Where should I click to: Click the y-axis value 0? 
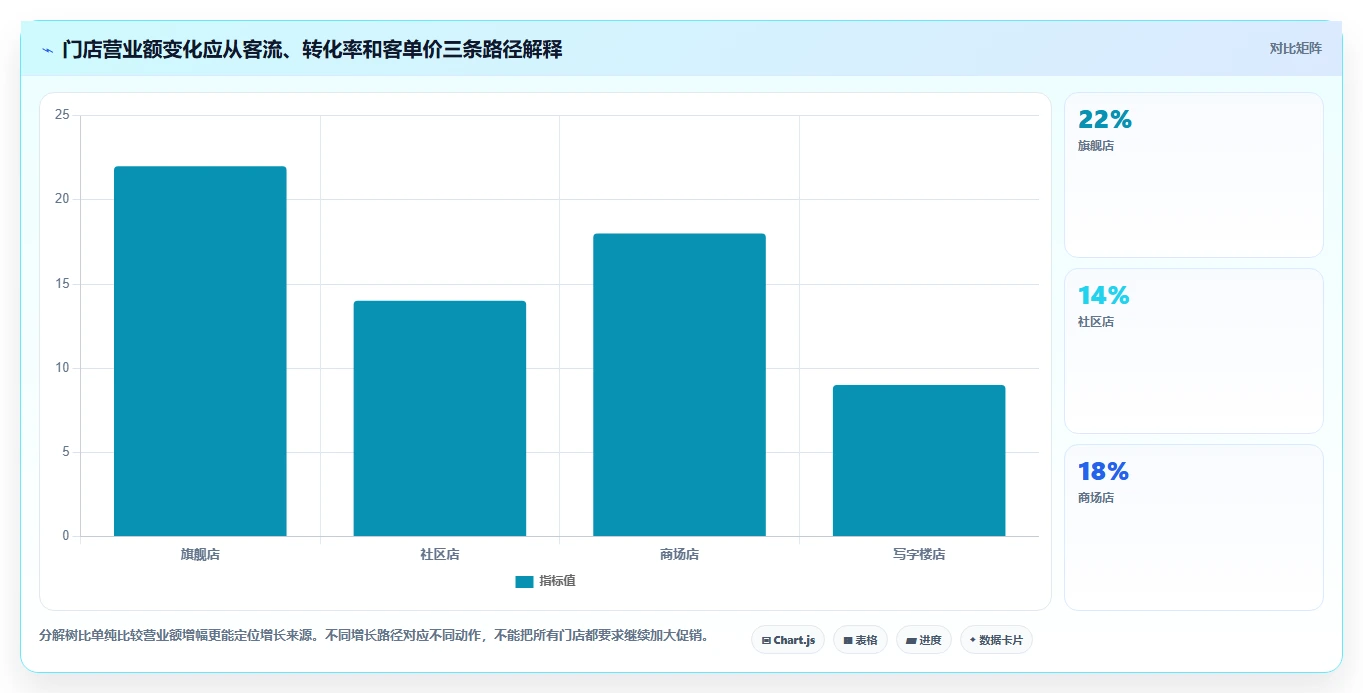coord(66,536)
